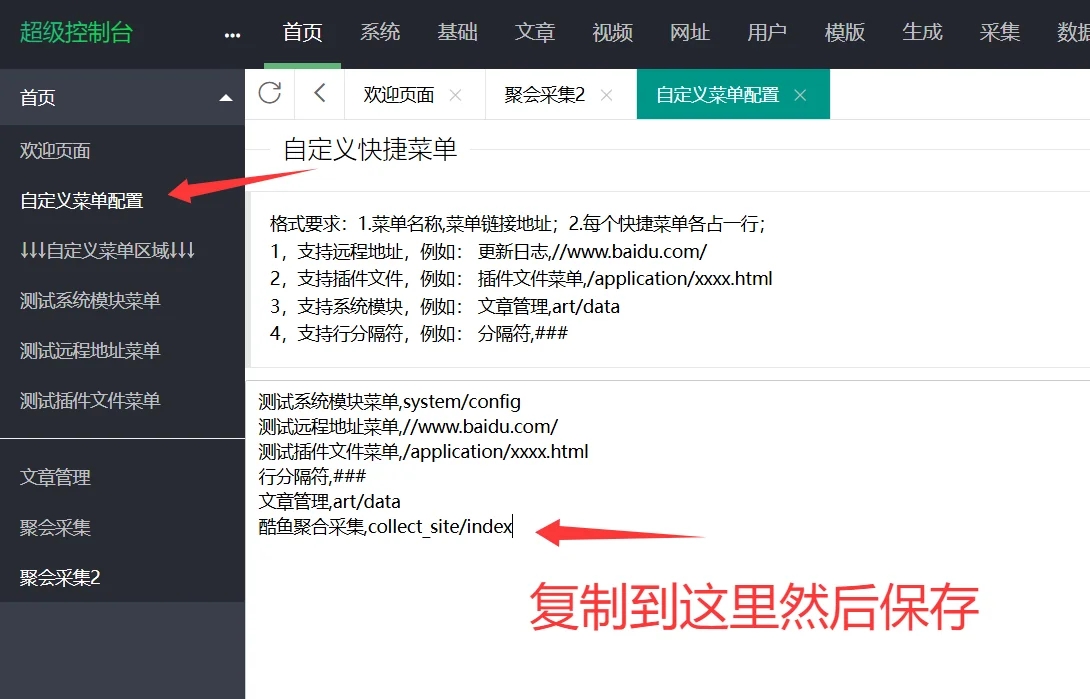Open the 视频 section
This screenshot has height=699, width=1090.
(x=612, y=32)
